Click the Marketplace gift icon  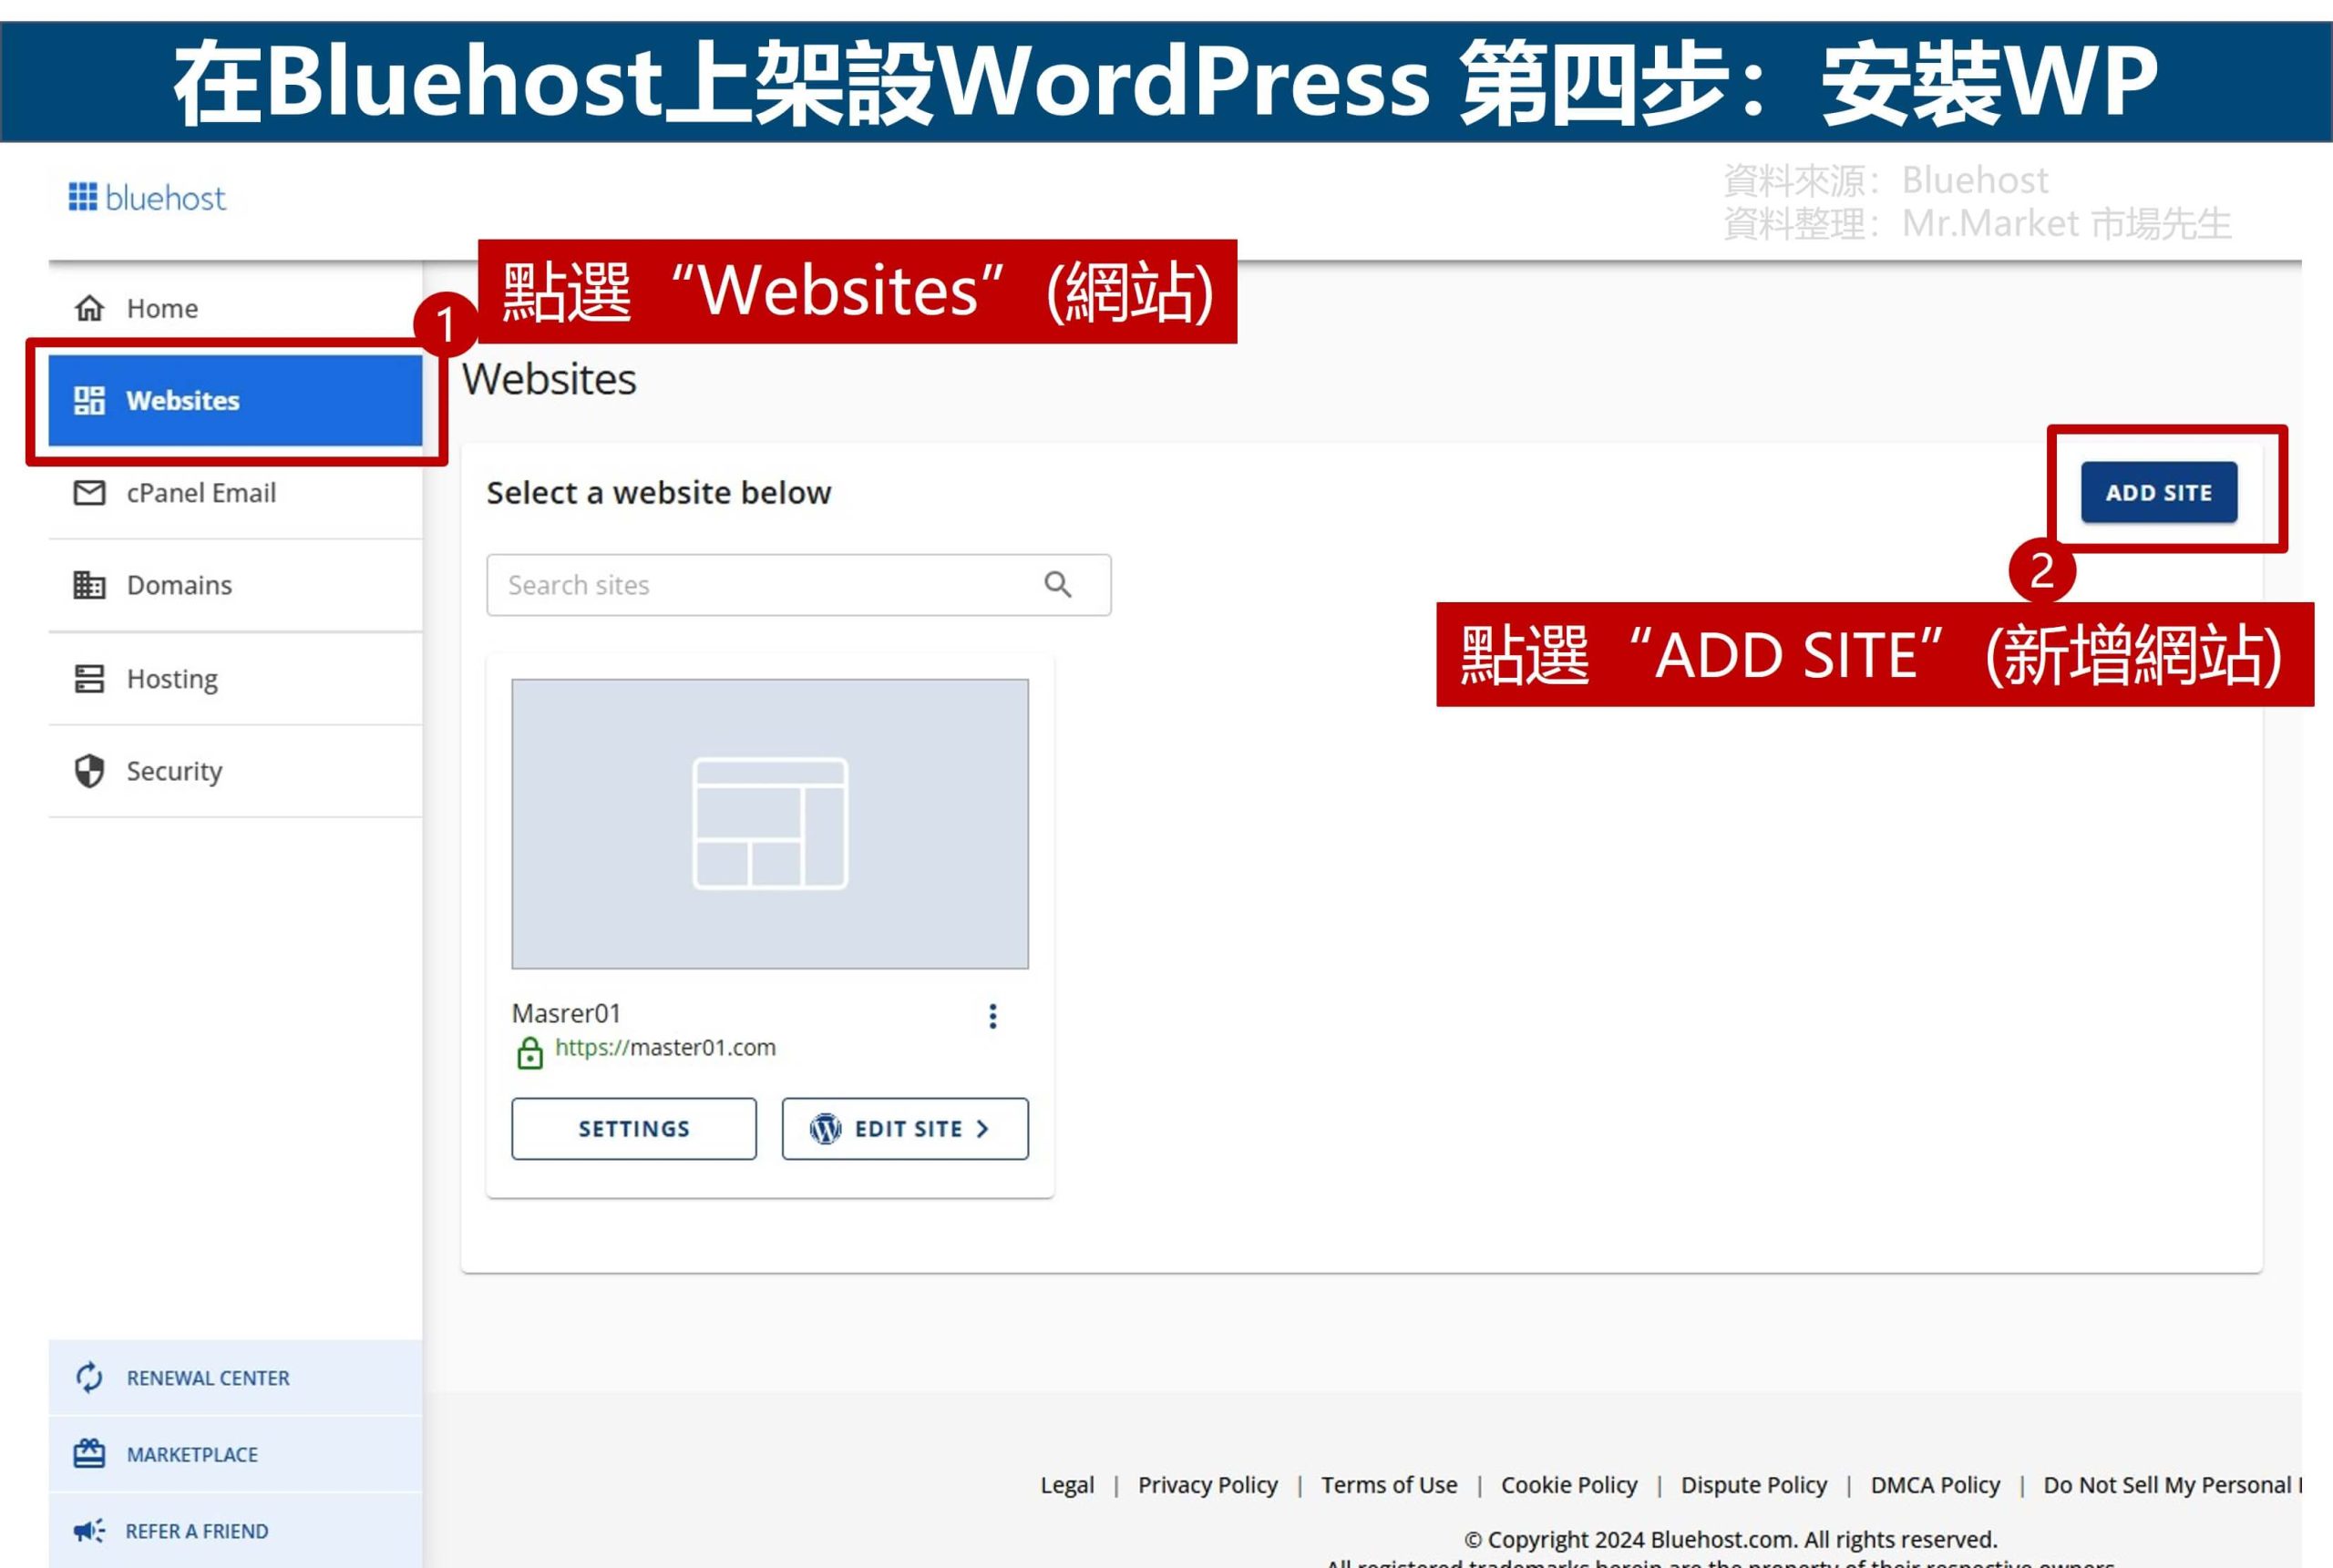pyautogui.click(x=89, y=1453)
